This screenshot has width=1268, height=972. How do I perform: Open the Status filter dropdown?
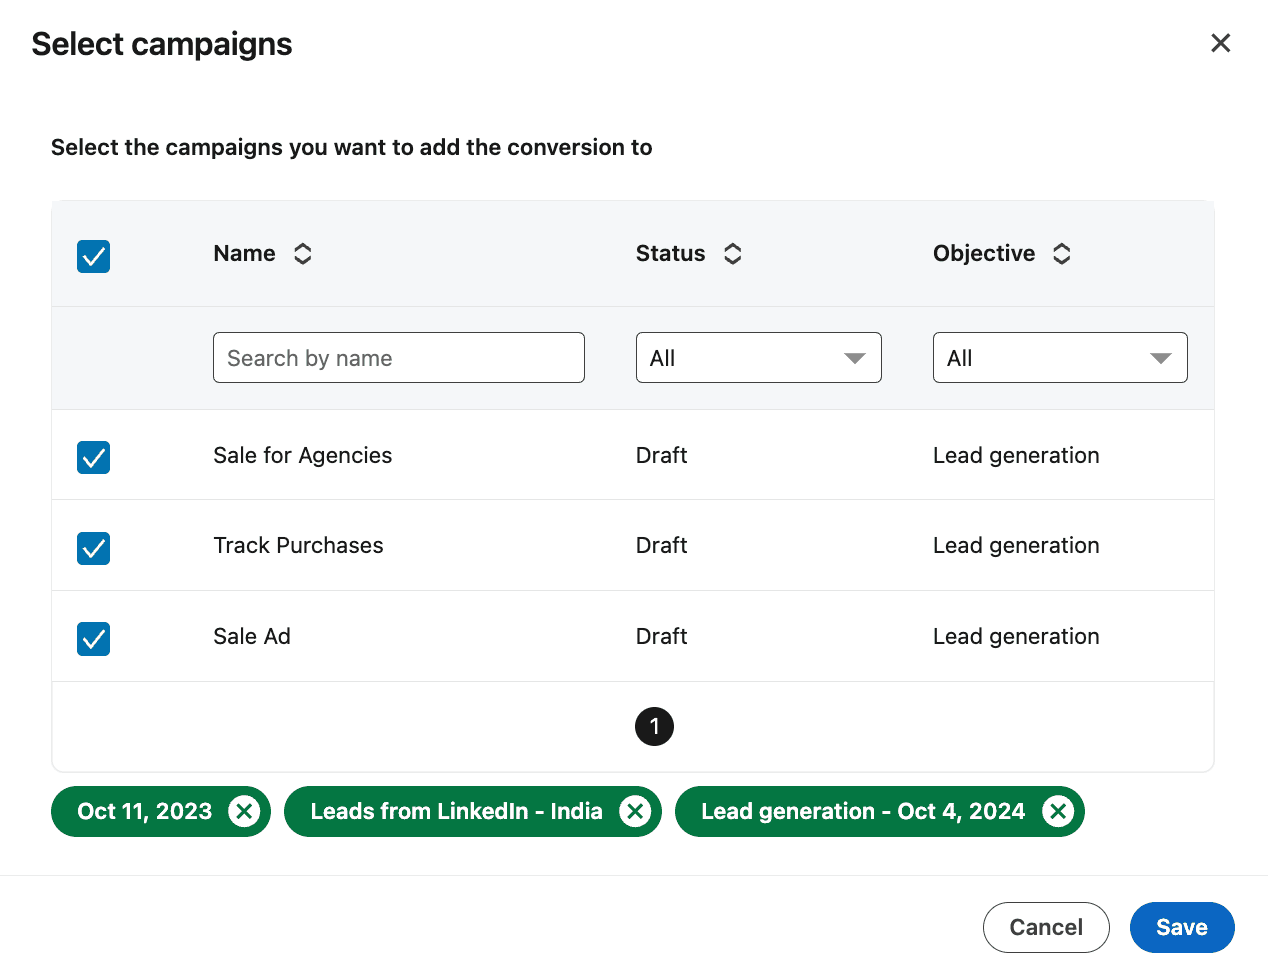pyautogui.click(x=758, y=358)
